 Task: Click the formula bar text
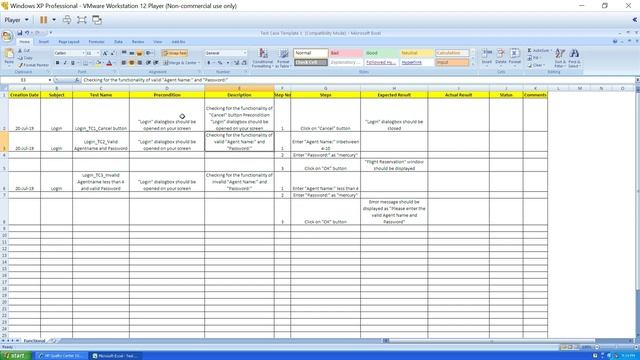coord(156,80)
